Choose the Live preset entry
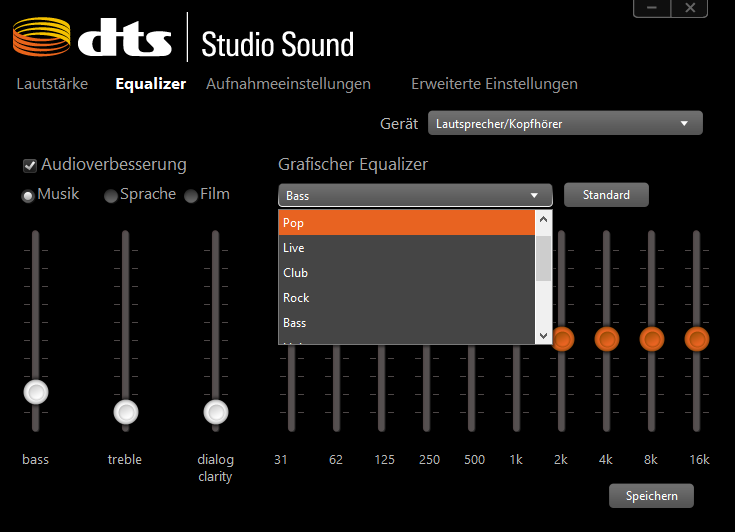The height and width of the screenshot is (532, 735). tap(407, 248)
